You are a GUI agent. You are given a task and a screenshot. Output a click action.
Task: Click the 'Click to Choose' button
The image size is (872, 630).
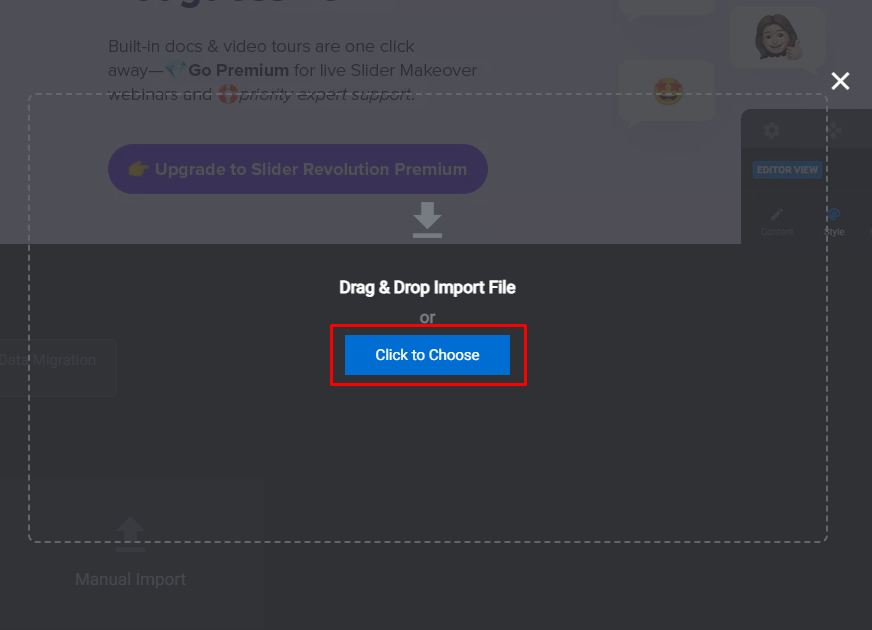tap(427, 355)
